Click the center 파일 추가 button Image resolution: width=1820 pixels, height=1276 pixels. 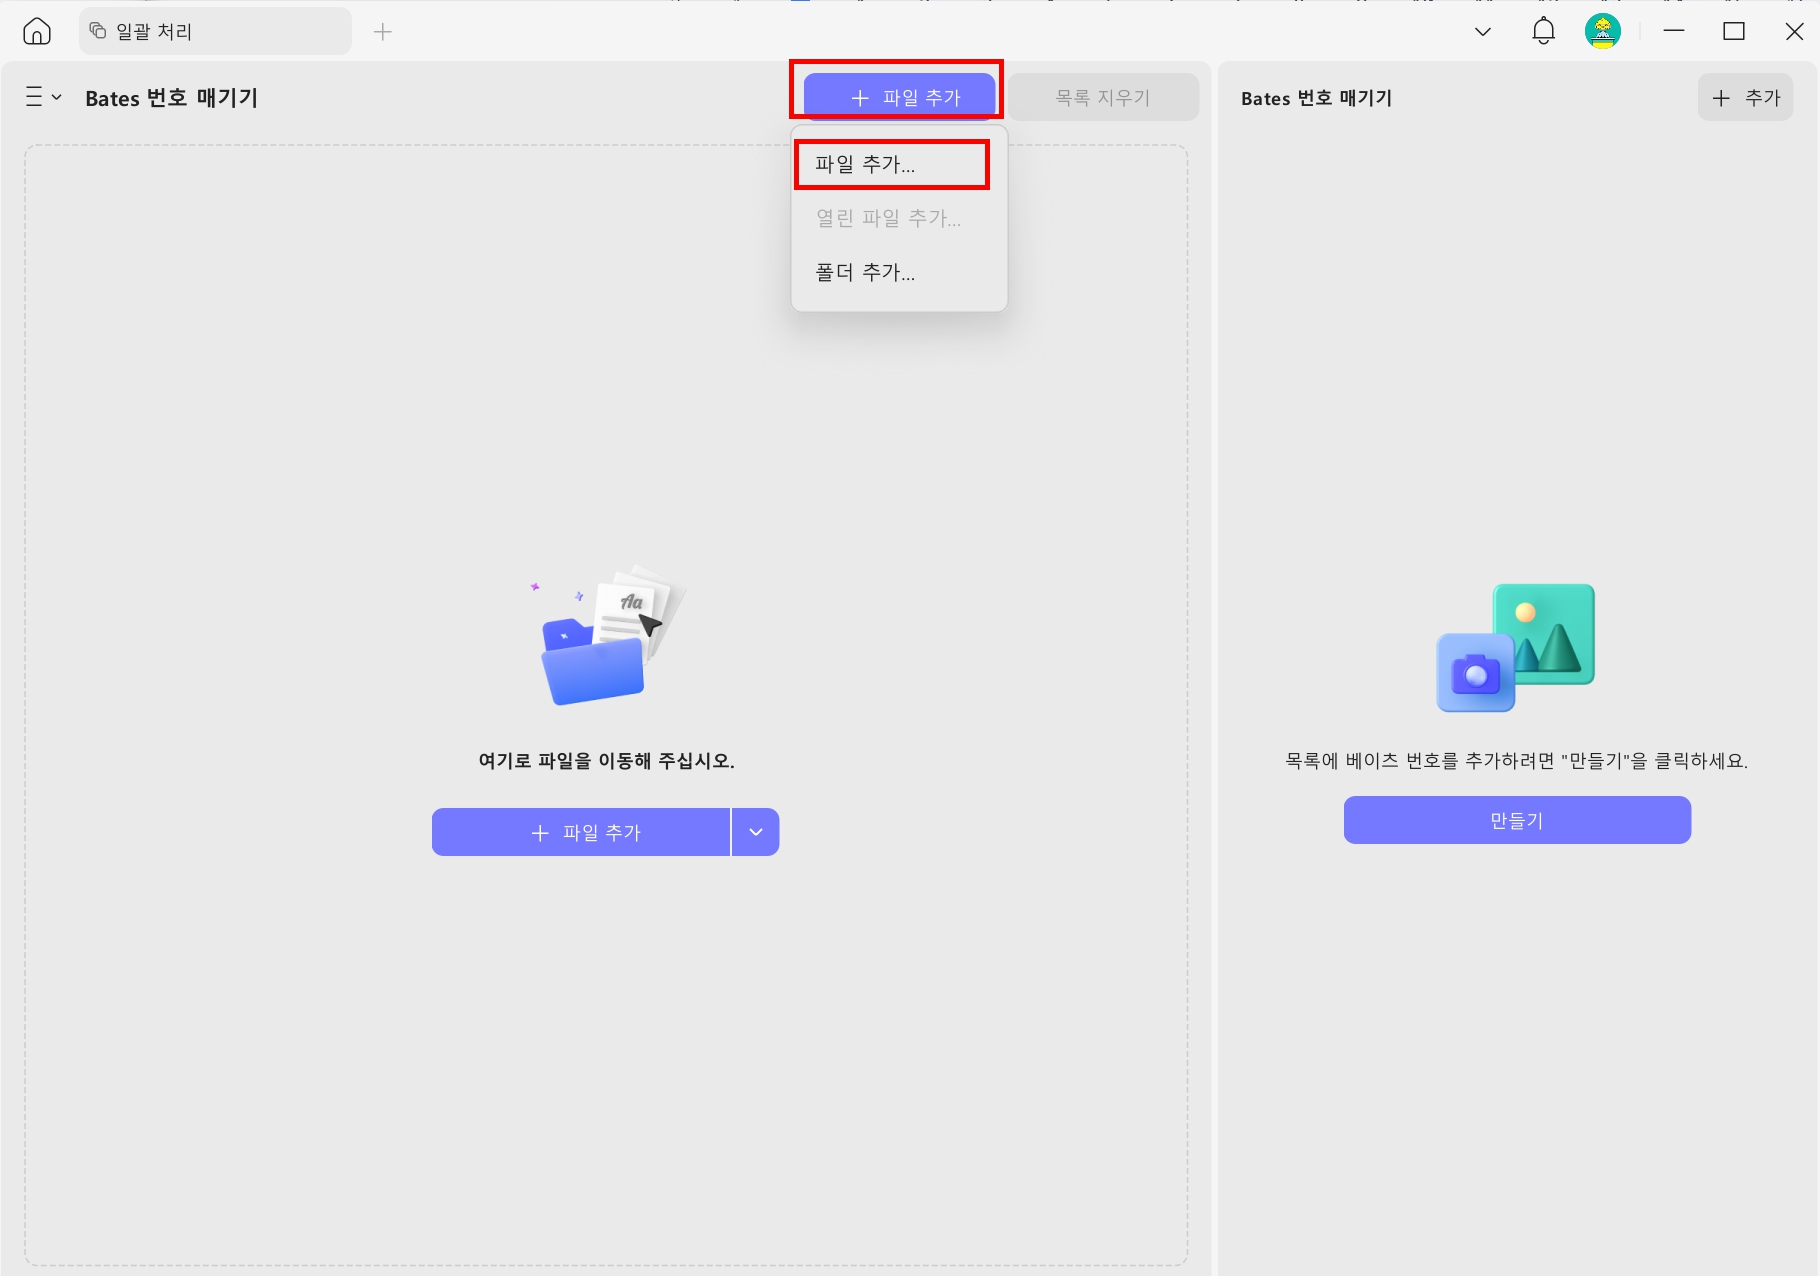click(x=581, y=832)
